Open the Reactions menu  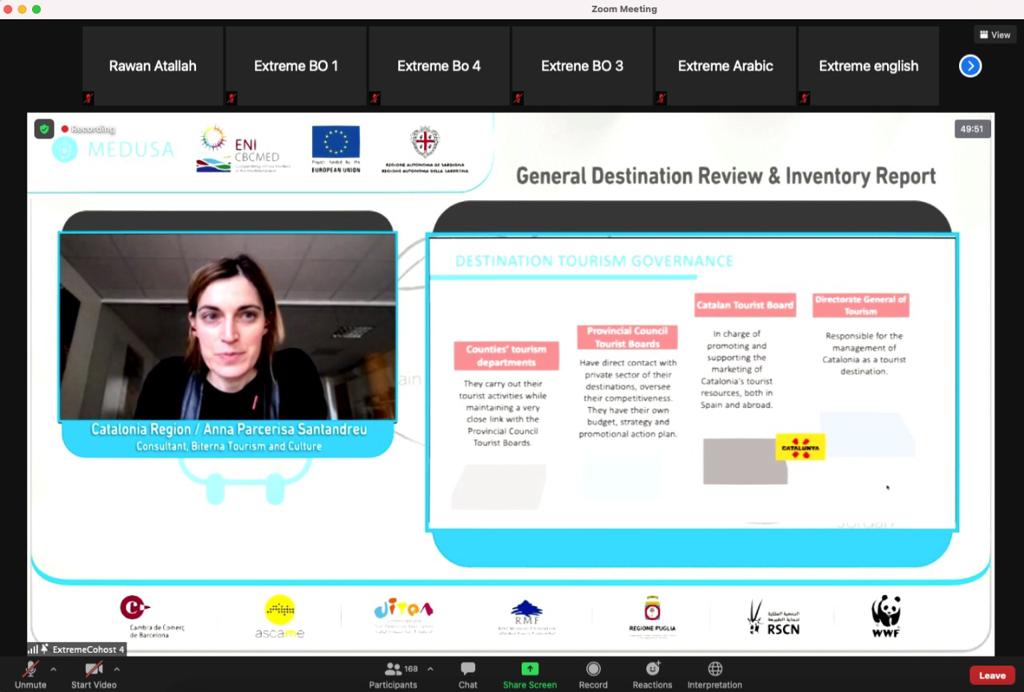click(652, 669)
